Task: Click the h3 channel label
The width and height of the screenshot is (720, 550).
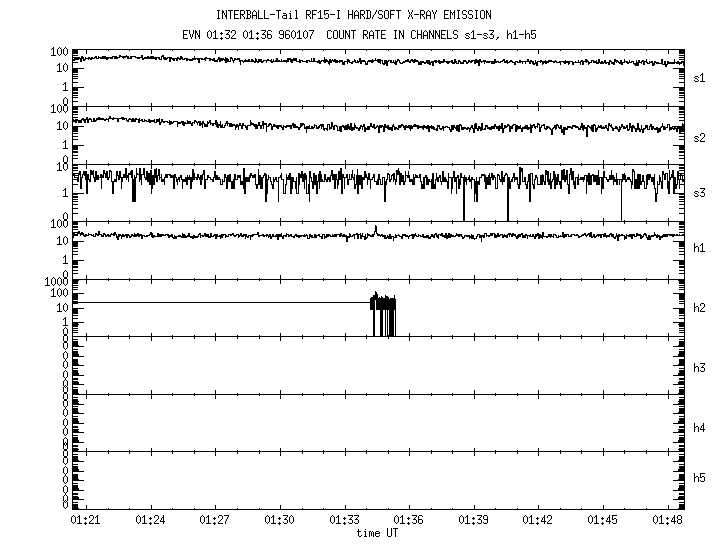Action: (x=700, y=368)
